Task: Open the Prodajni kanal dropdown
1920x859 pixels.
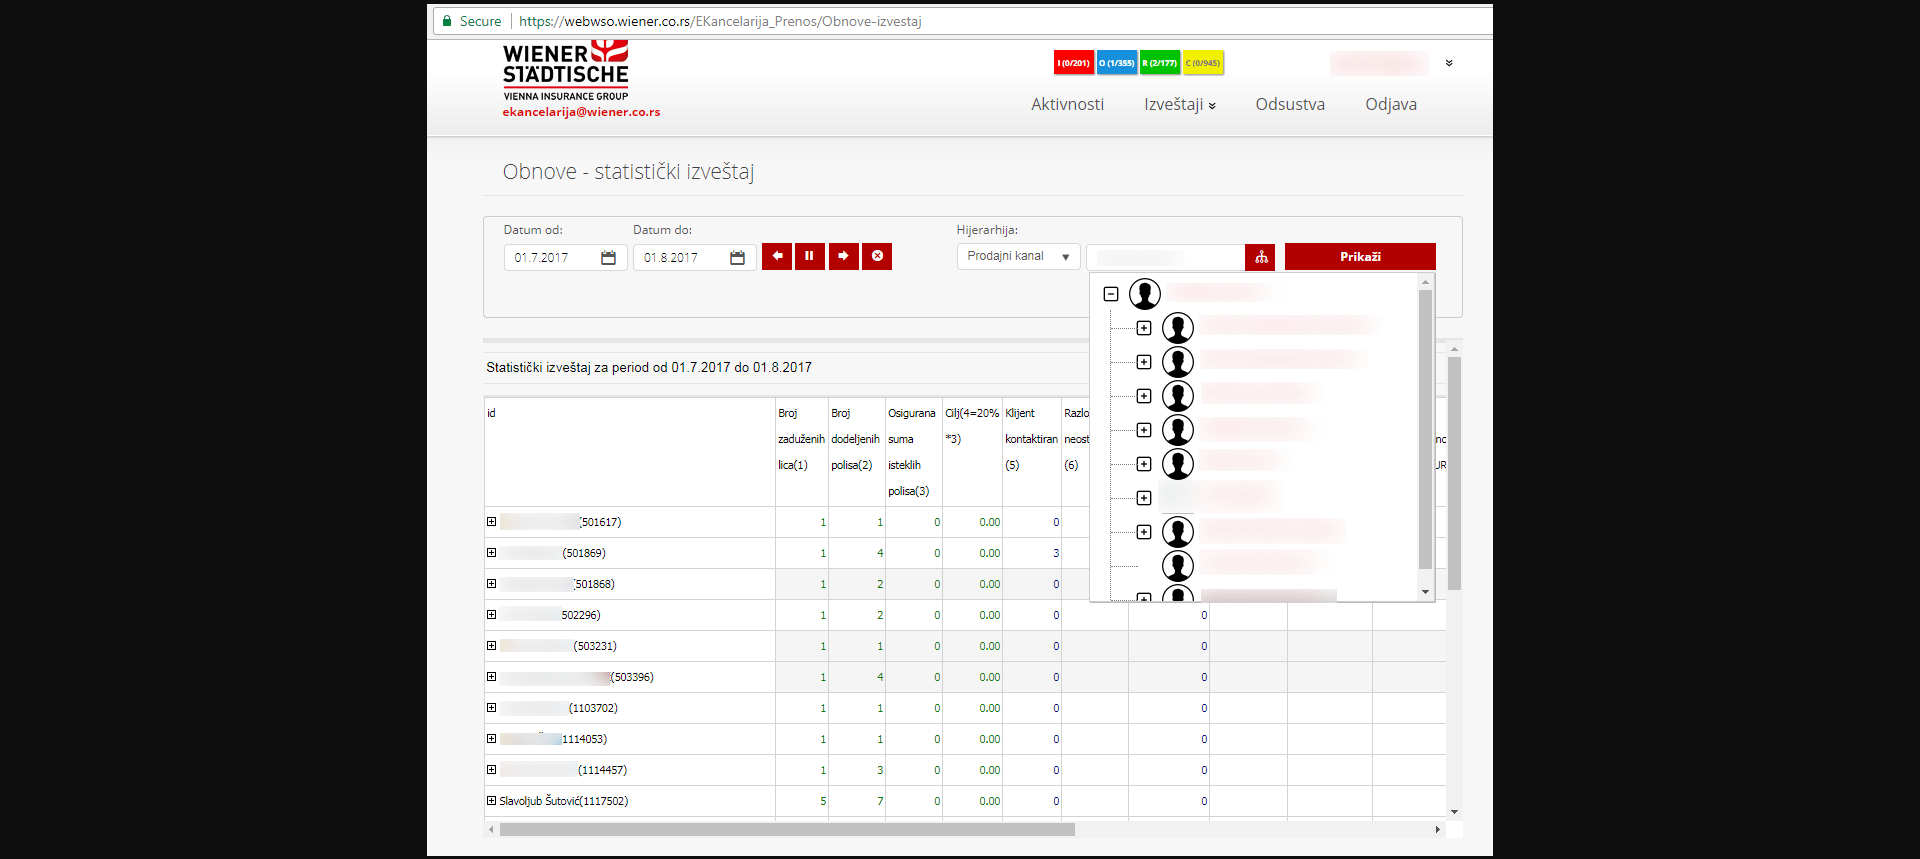Action: coord(1018,257)
